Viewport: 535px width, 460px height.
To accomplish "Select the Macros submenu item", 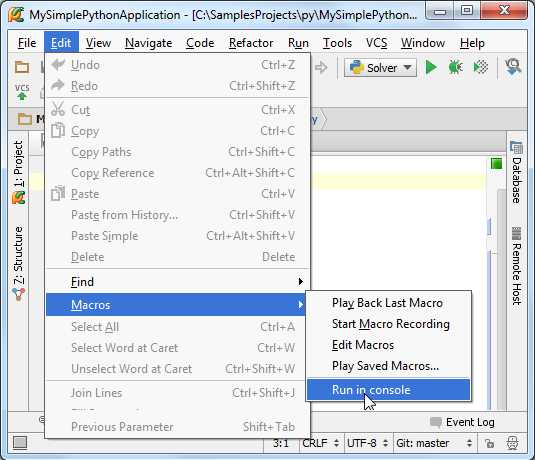I will 175,304.
